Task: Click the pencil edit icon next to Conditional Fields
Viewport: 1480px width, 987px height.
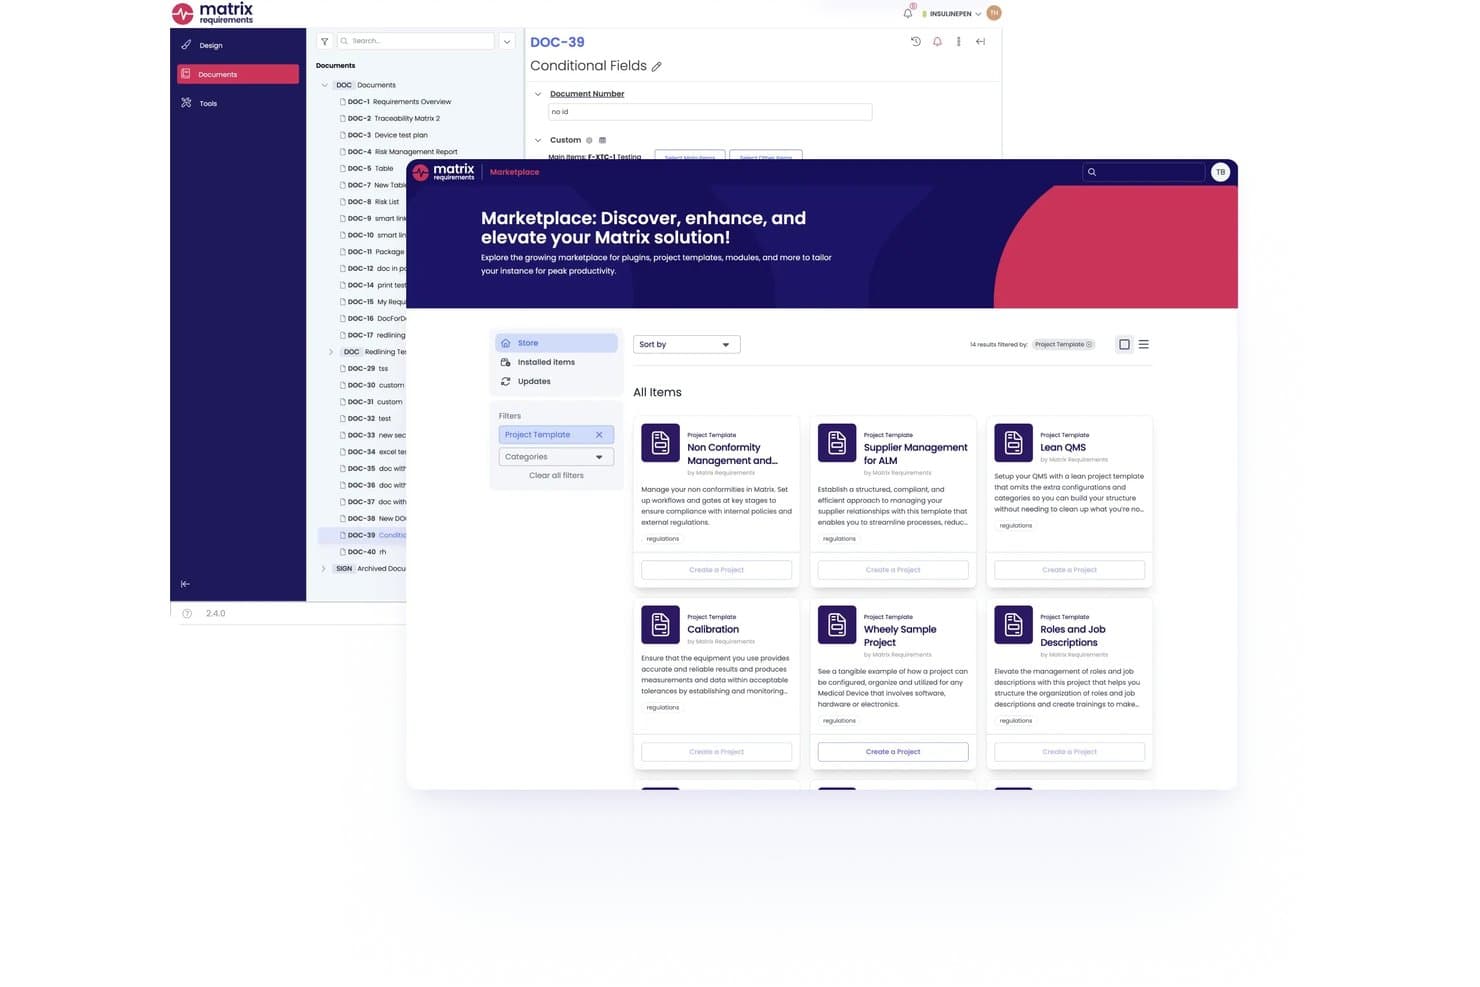Action: (656, 66)
